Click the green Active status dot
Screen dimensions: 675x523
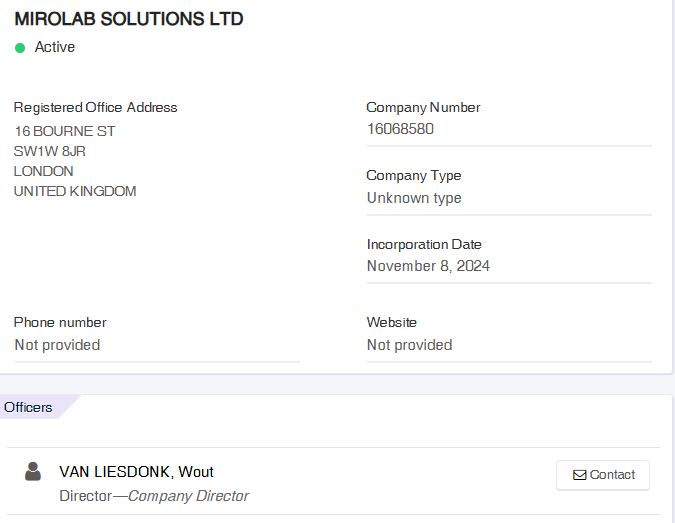coord(20,48)
